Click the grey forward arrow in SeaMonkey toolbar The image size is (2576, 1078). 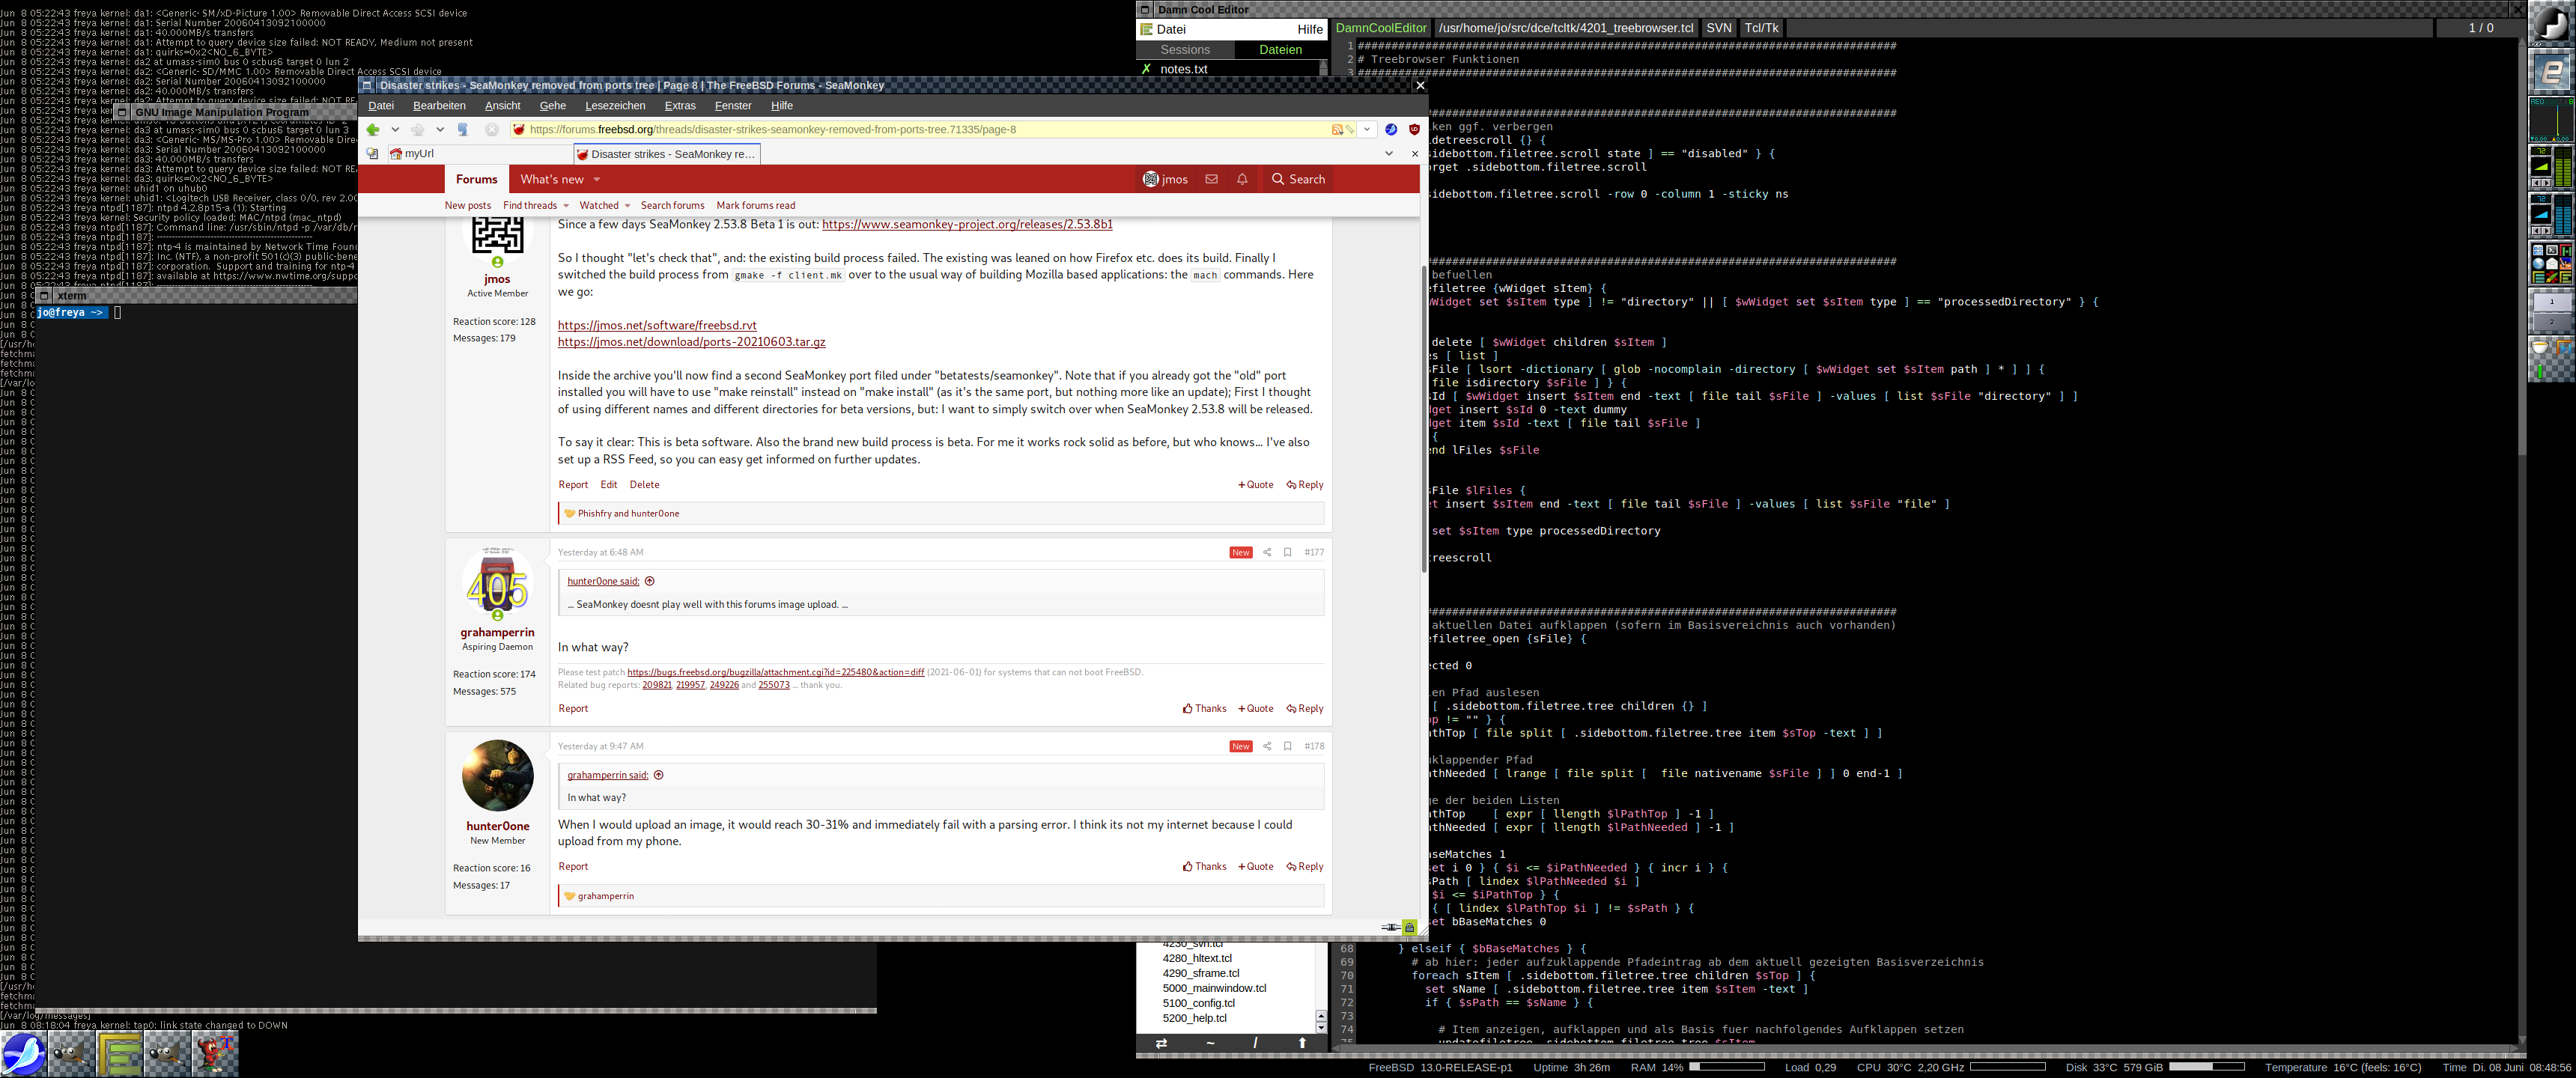point(418,129)
